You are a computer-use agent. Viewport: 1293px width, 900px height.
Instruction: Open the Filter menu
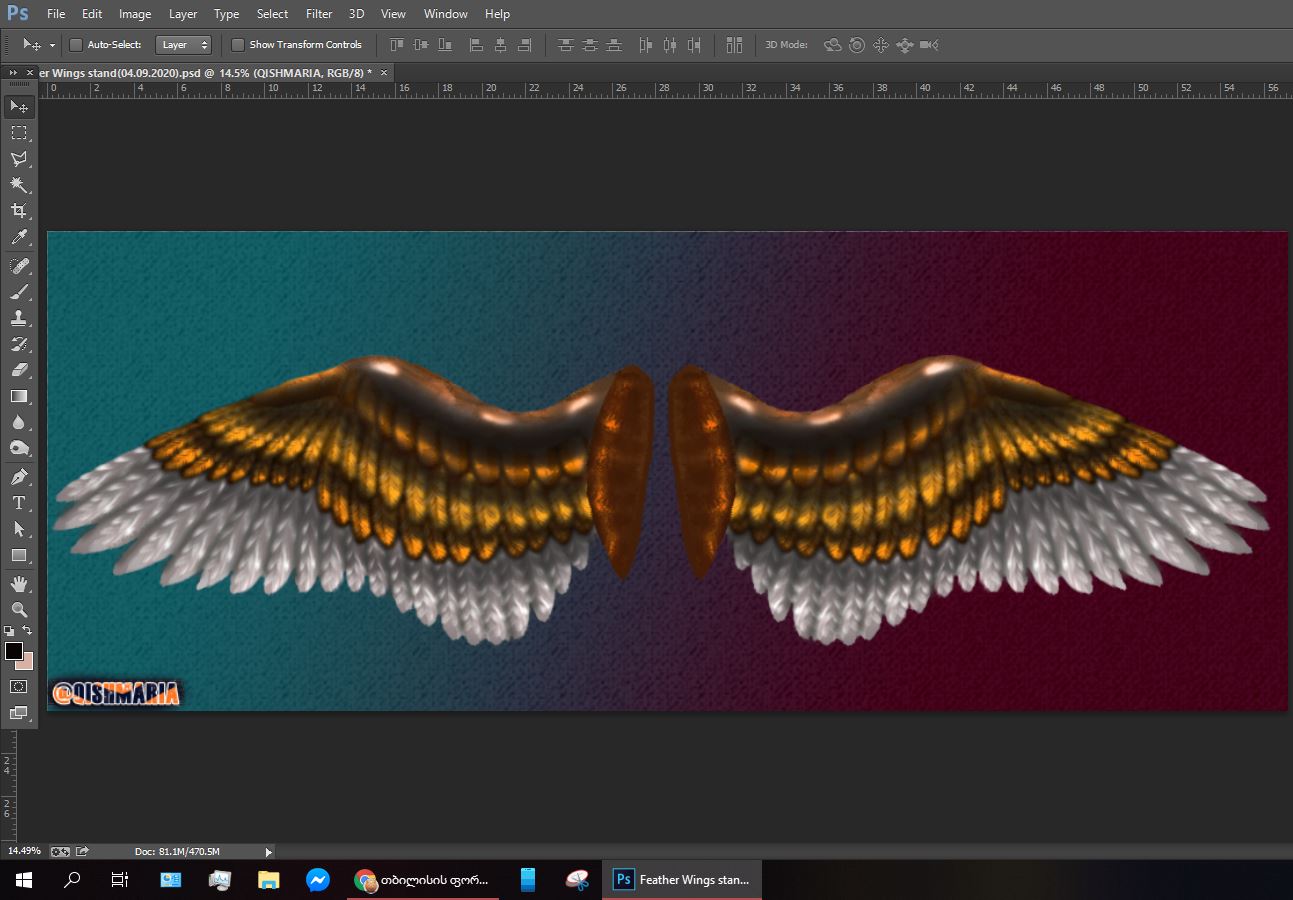pyautogui.click(x=319, y=14)
